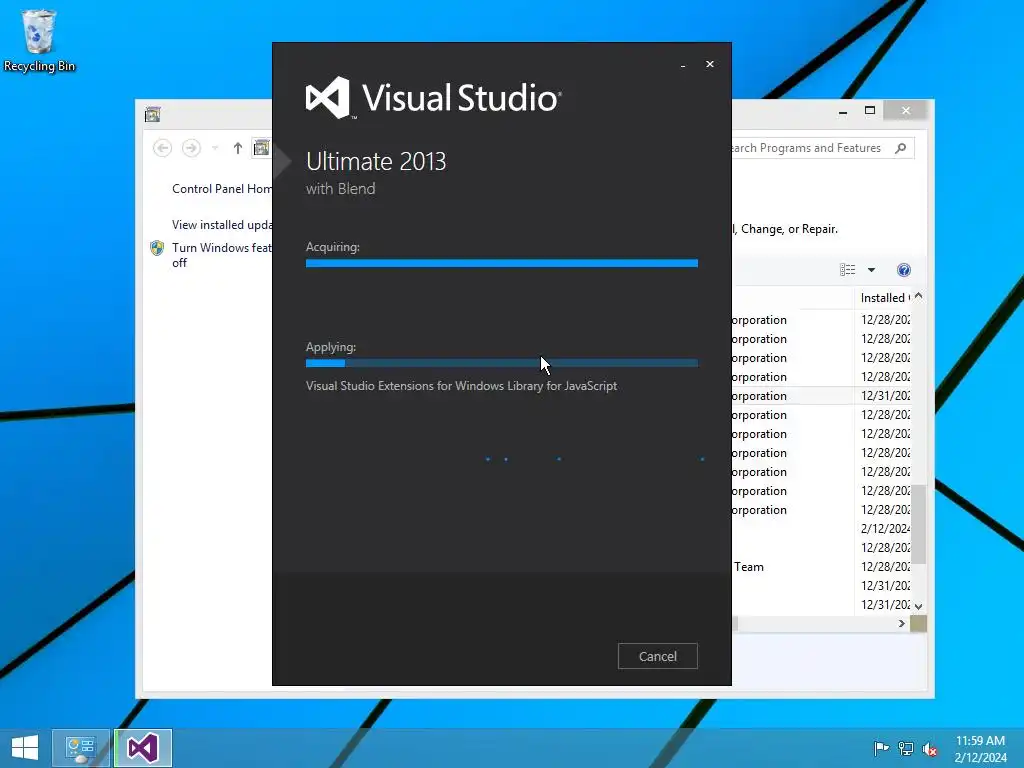Open the clock showing 11:59 AM
1024x768 pixels.
pos(980,748)
